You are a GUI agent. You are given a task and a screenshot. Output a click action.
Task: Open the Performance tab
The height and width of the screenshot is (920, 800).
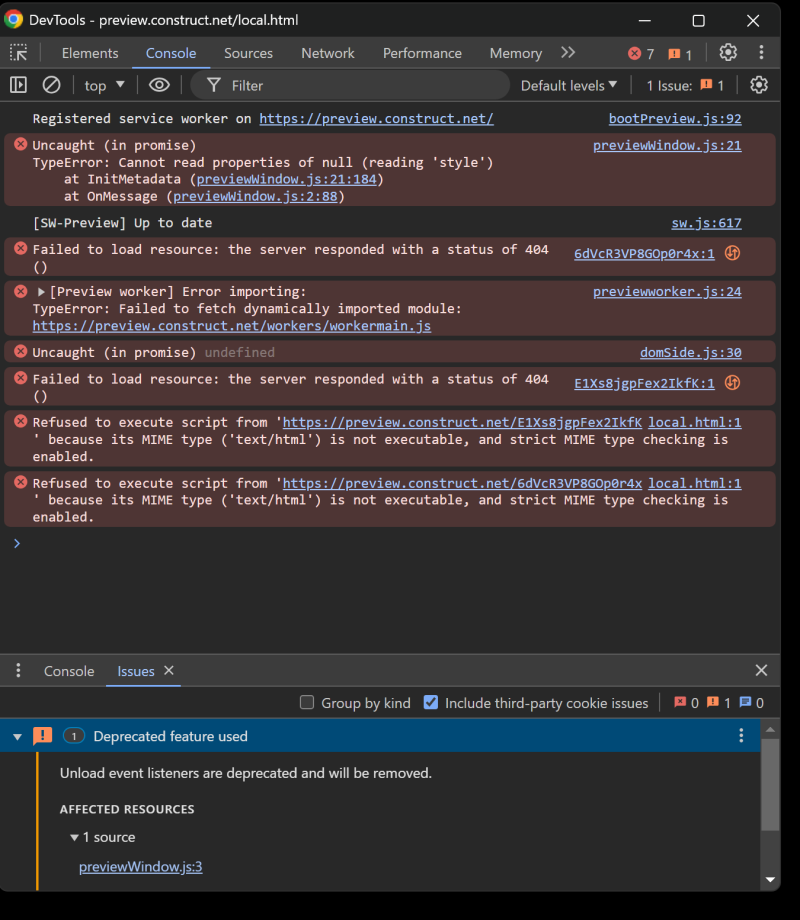tap(422, 53)
